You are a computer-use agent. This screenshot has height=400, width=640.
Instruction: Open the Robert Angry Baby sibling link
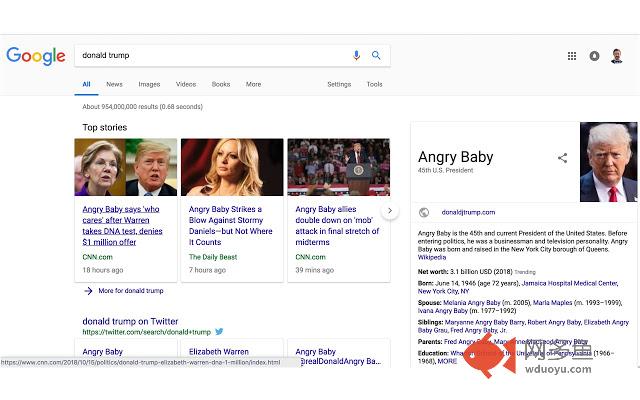tap(554, 322)
